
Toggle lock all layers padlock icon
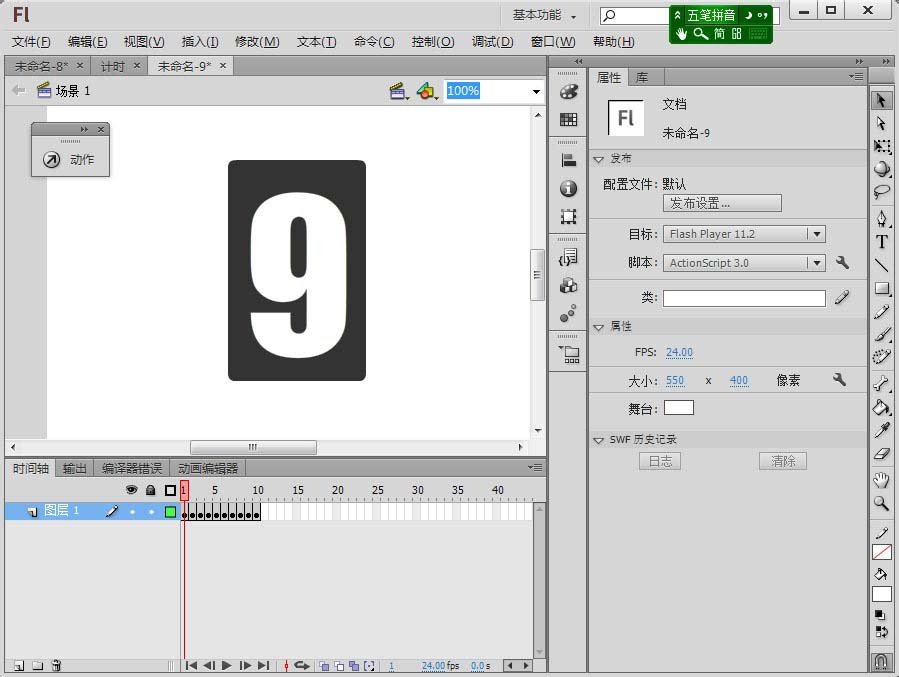click(x=151, y=490)
